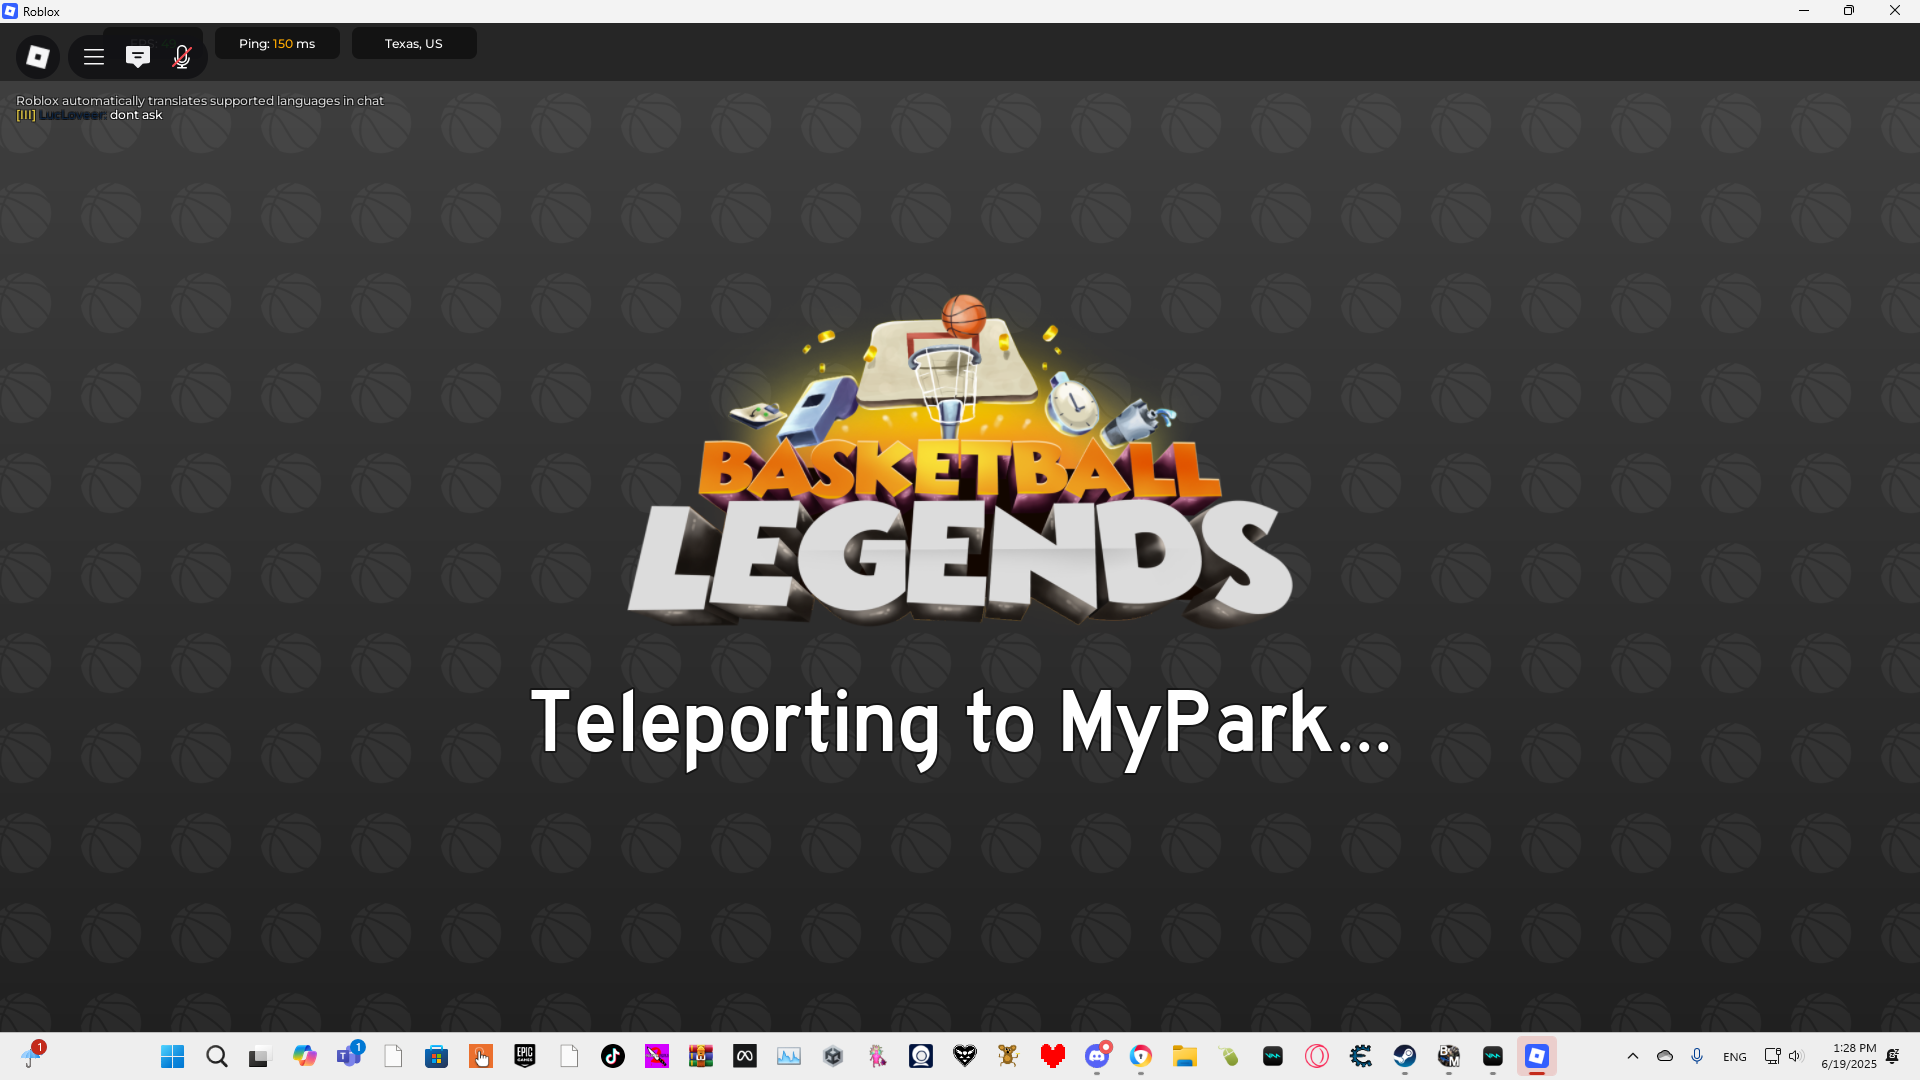This screenshot has width=1920, height=1080.
Task: Open the clock and date flyout
Action: coord(1848,1056)
